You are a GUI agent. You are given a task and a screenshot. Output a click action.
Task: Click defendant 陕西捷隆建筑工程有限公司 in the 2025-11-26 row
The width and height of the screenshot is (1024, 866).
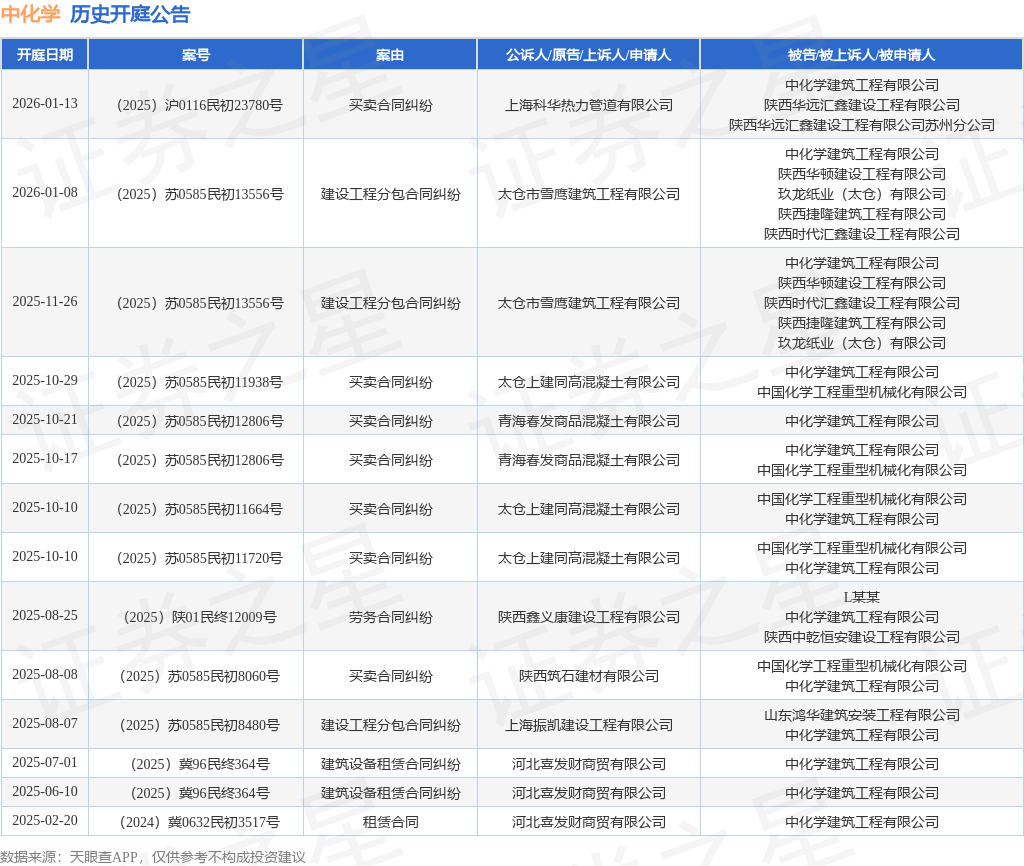(861, 323)
